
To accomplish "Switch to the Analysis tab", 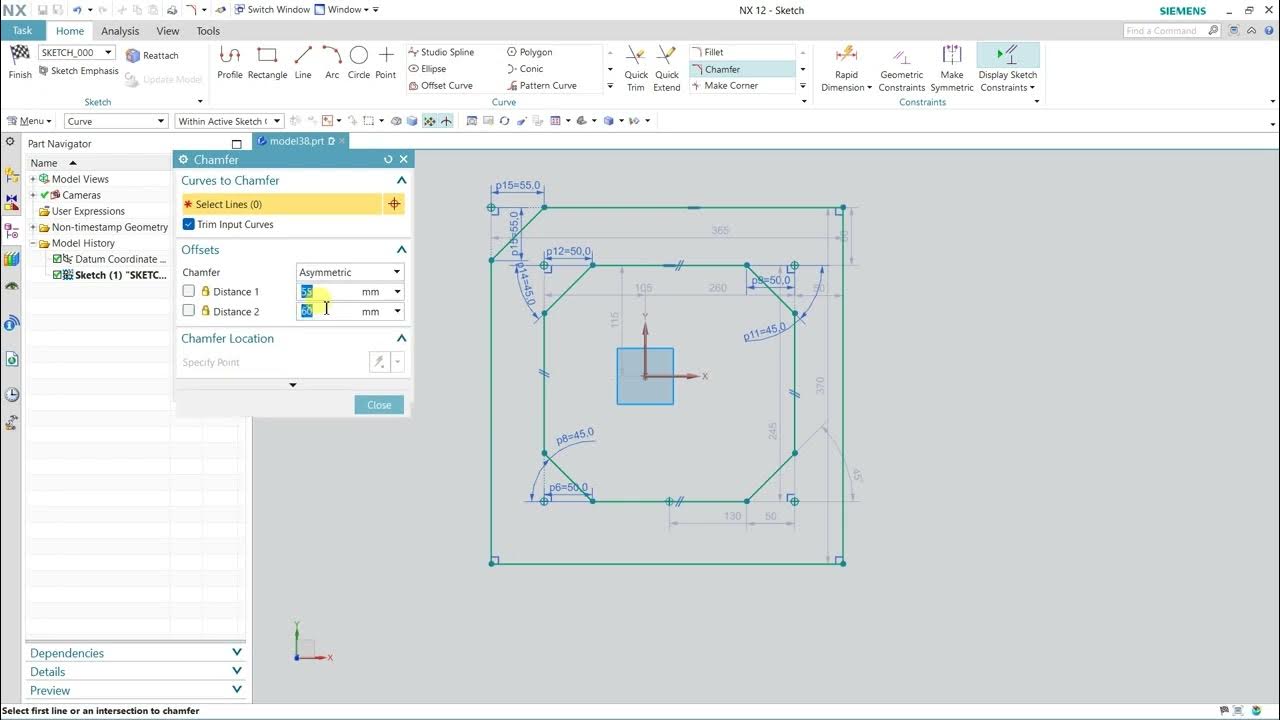I will point(120,31).
